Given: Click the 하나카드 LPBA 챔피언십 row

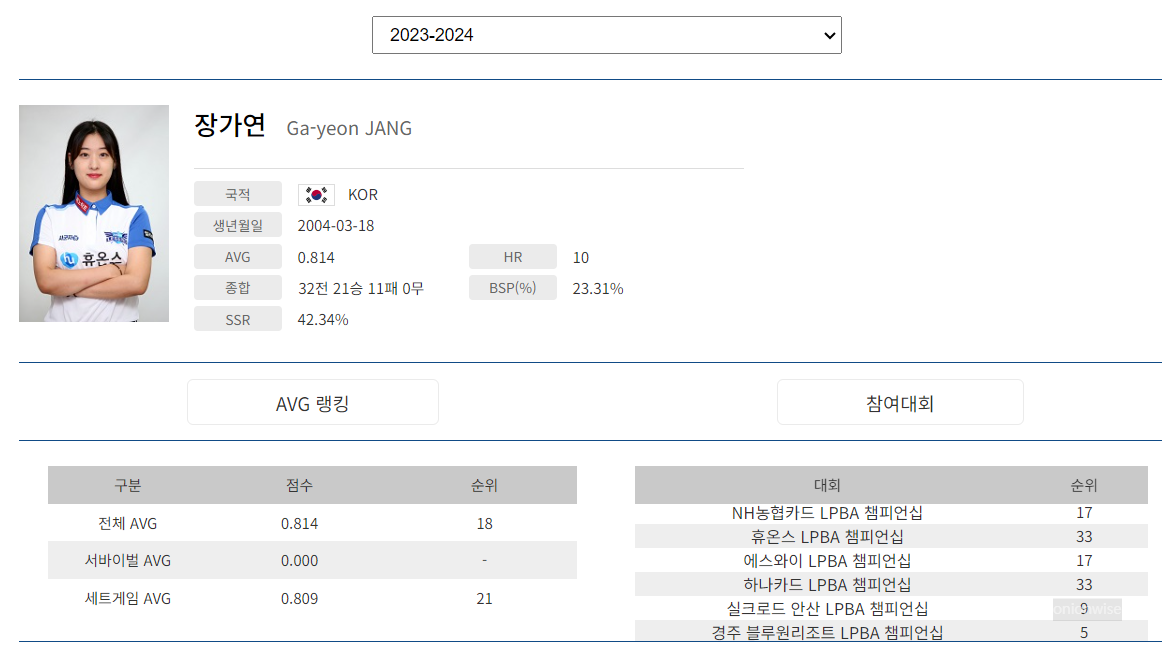Looking at the screenshot, I should point(828,584).
